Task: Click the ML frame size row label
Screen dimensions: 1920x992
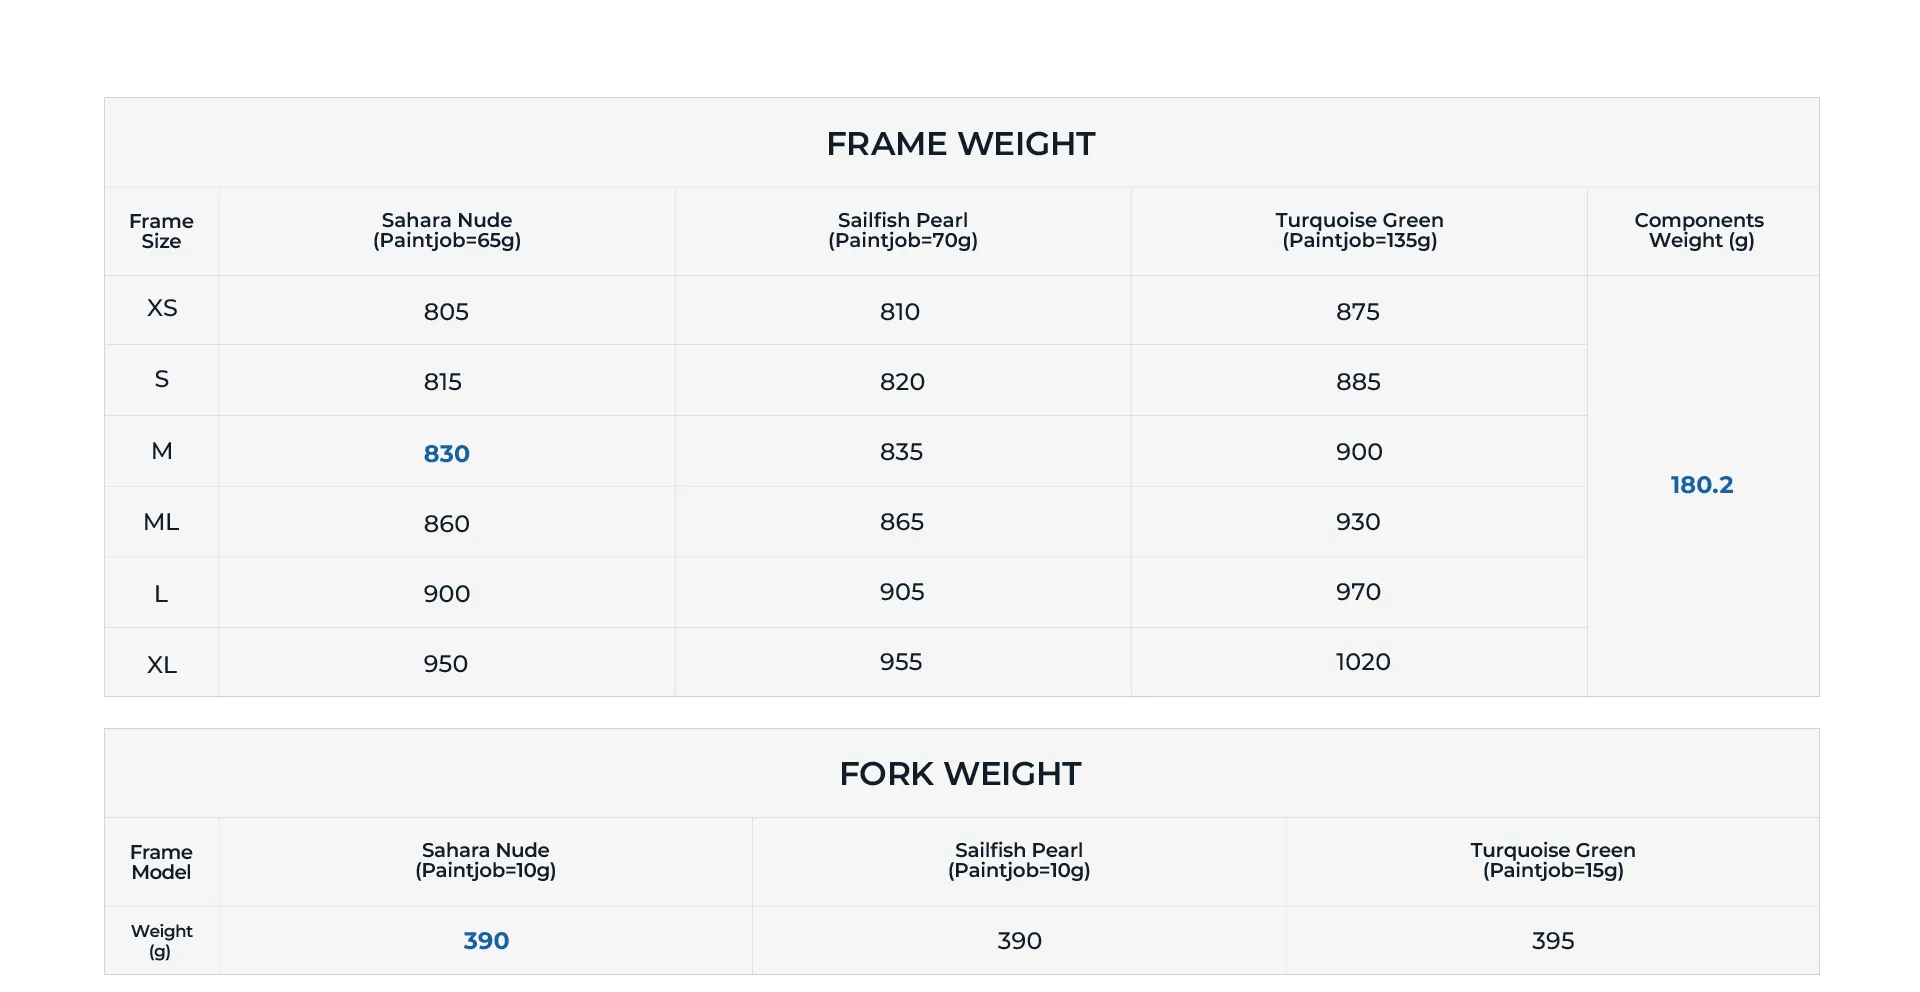Action: (x=161, y=522)
